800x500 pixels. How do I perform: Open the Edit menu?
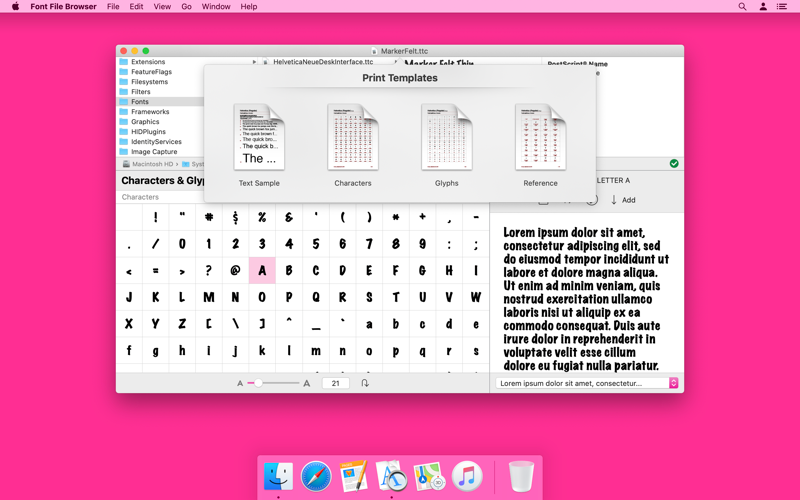click(136, 7)
